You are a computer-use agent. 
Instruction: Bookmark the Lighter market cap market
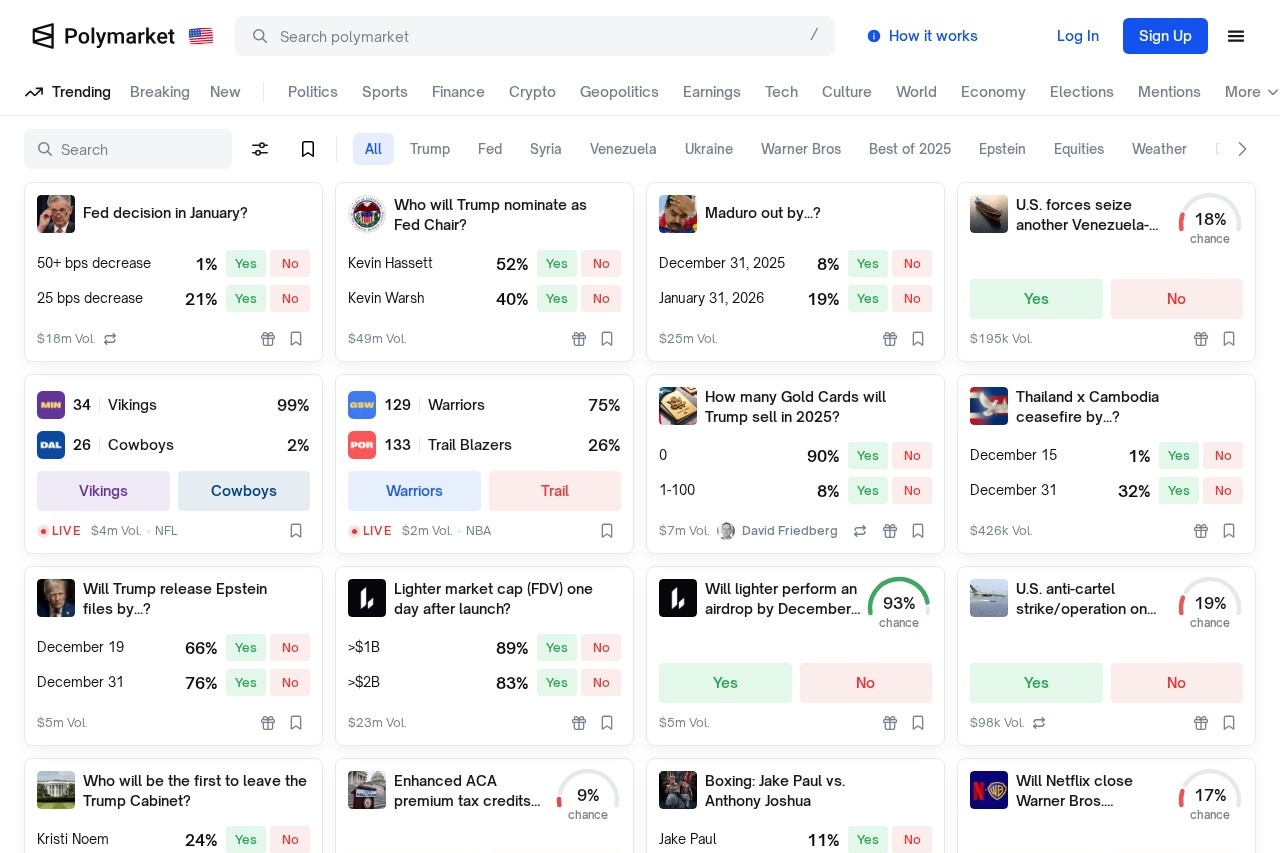[607, 723]
